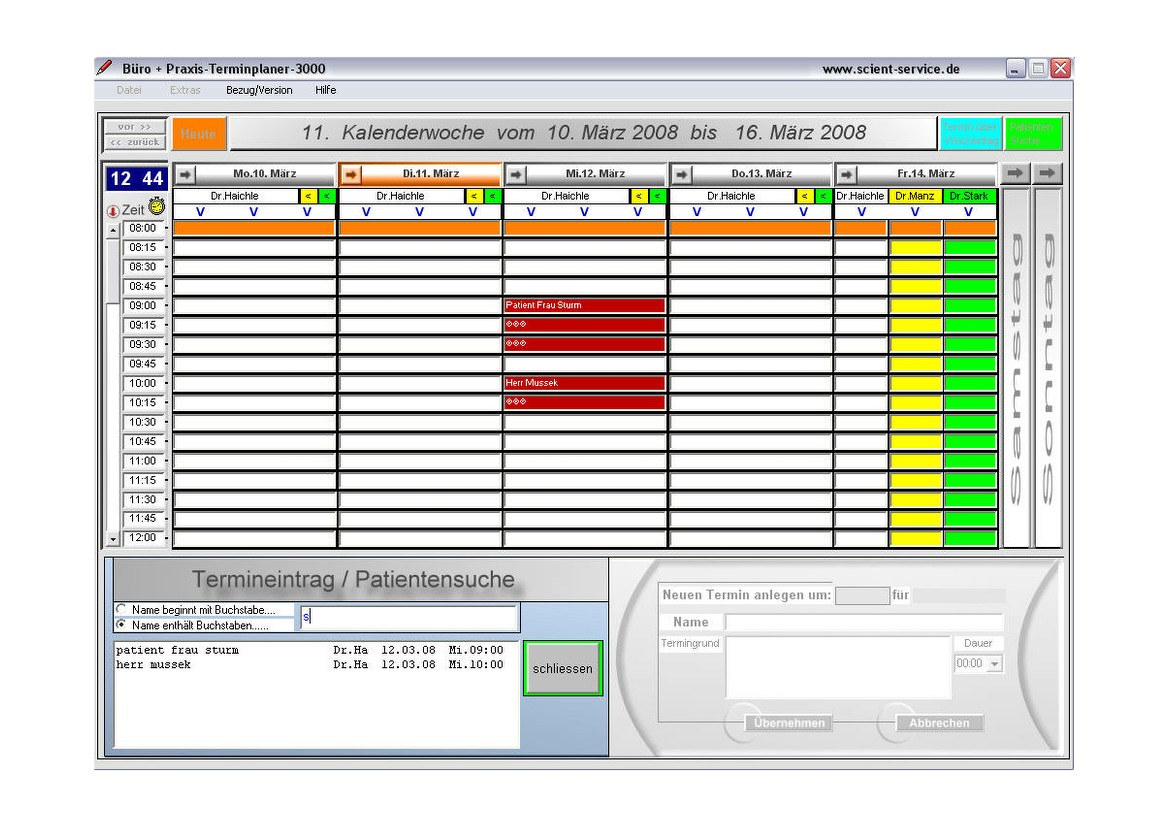The width and height of the screenshot is (1169, 827).
Task: Select 'Name enthält Buchstaben' radio option
Action: click(122, 625)
